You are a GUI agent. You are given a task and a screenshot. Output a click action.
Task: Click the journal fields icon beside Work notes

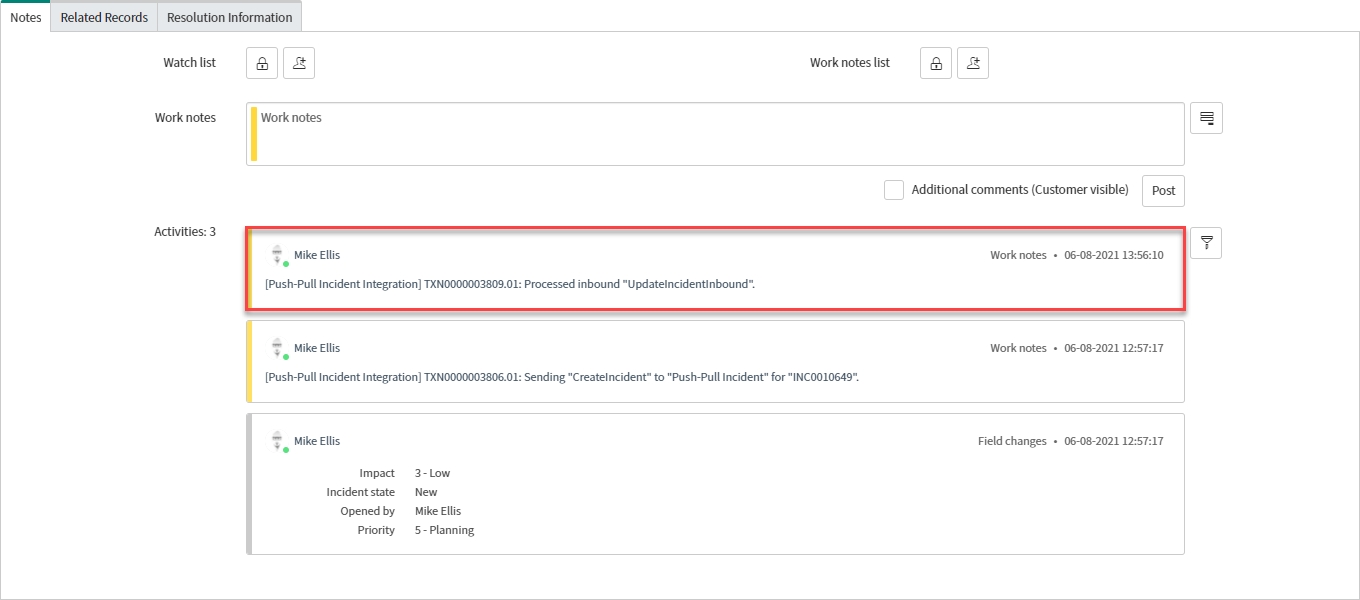(1206, 118)
